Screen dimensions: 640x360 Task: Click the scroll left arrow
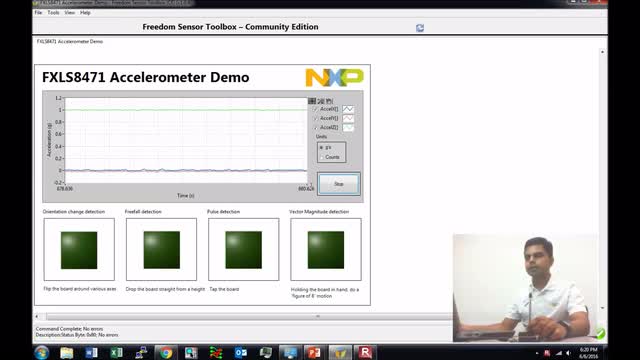tap(37, 316)
